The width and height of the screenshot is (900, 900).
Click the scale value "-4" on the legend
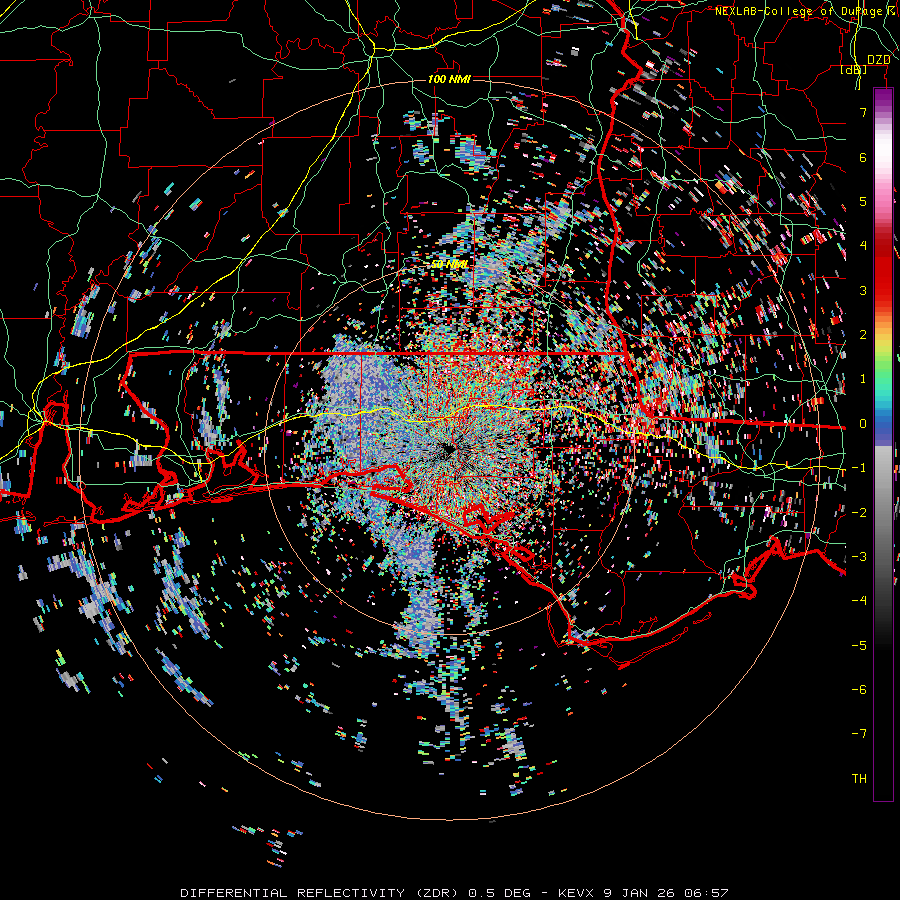[859, 600]
